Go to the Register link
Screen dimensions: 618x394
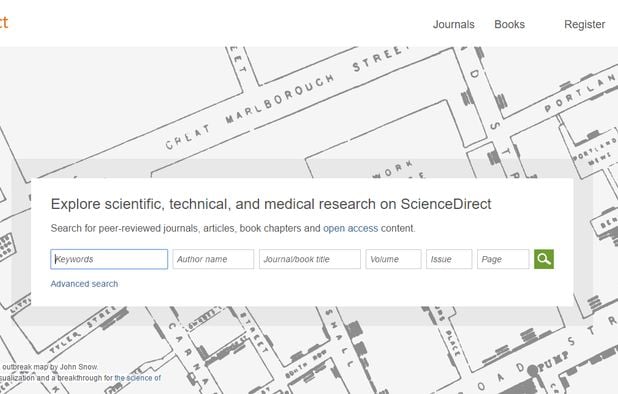coord(584,24)
